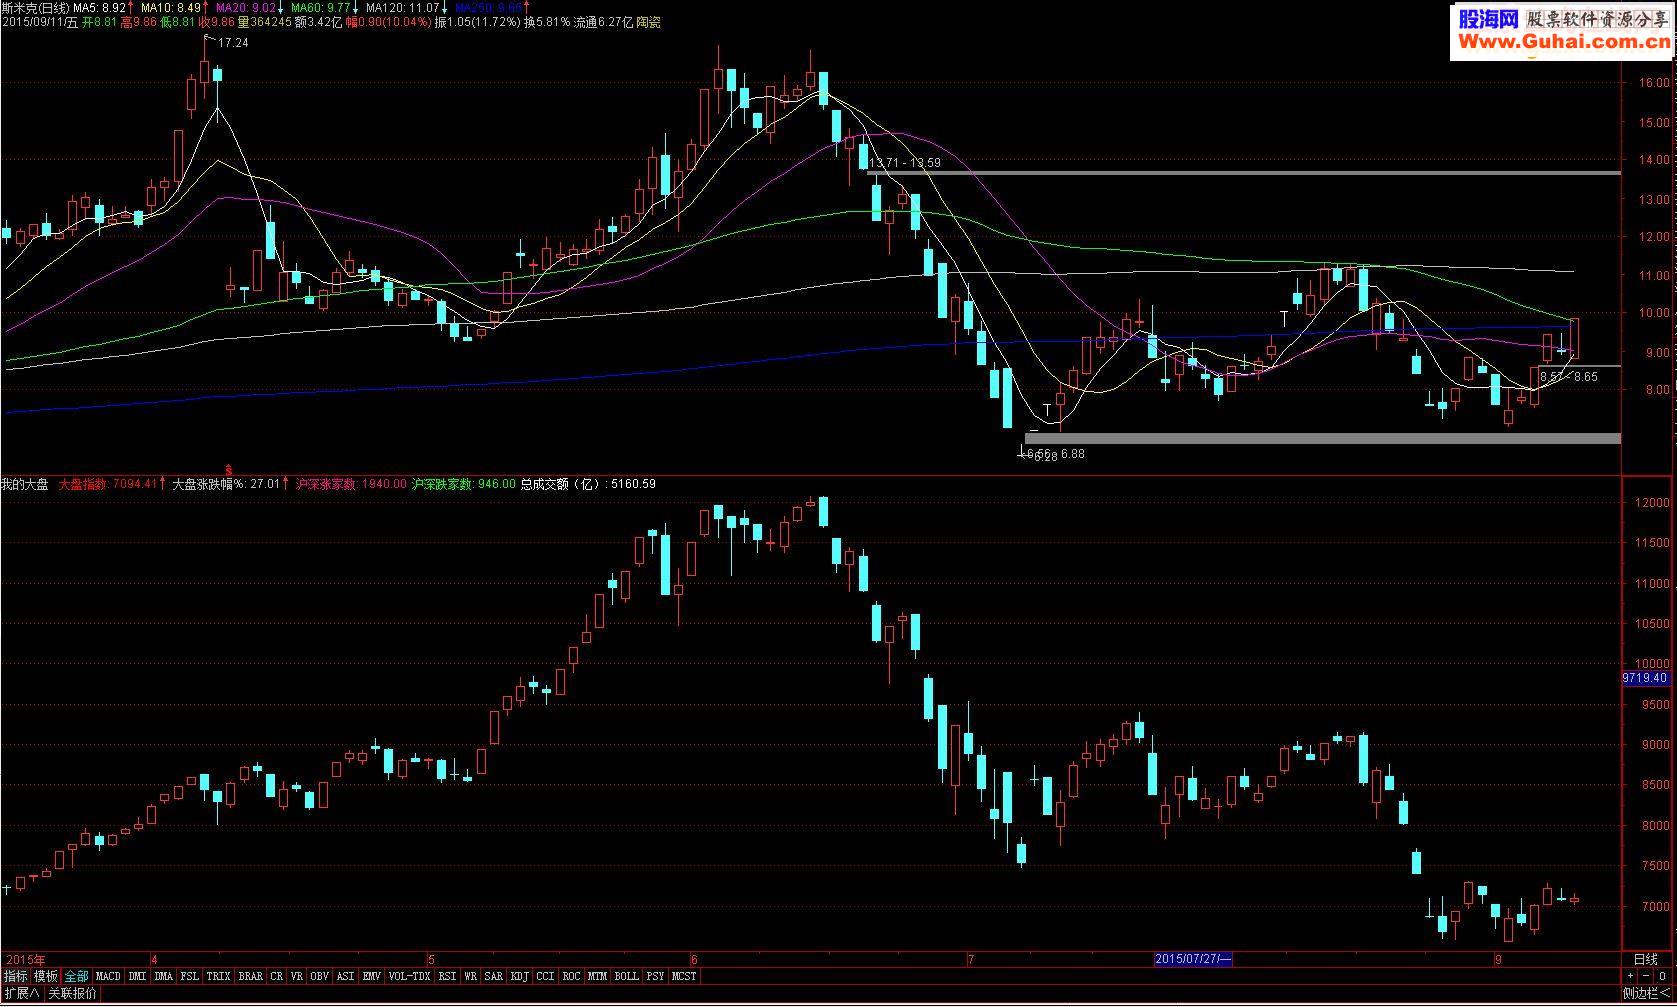The height and width of the screenshot is (1007, 1677).
Task: Select the WR indicator
Action: pos(471,976)
